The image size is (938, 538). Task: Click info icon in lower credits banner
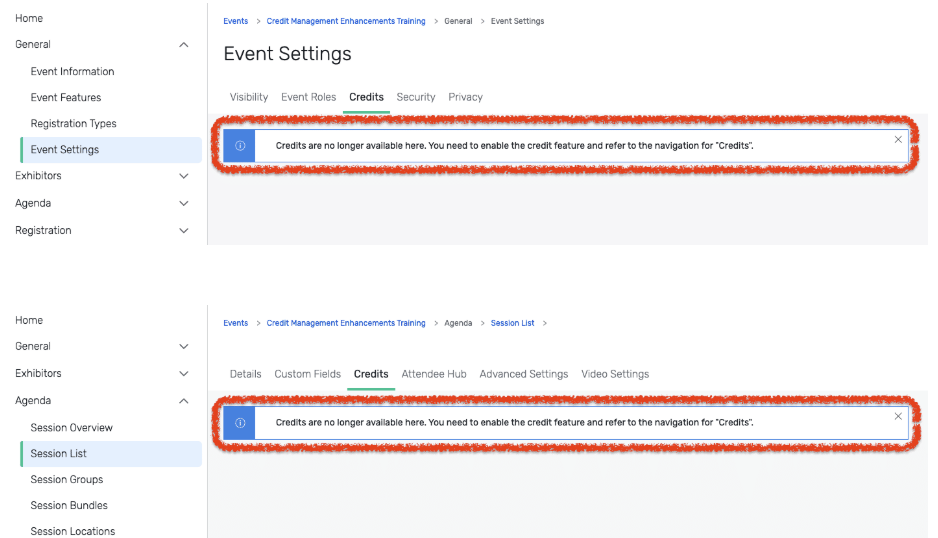(x=240, y=423)
